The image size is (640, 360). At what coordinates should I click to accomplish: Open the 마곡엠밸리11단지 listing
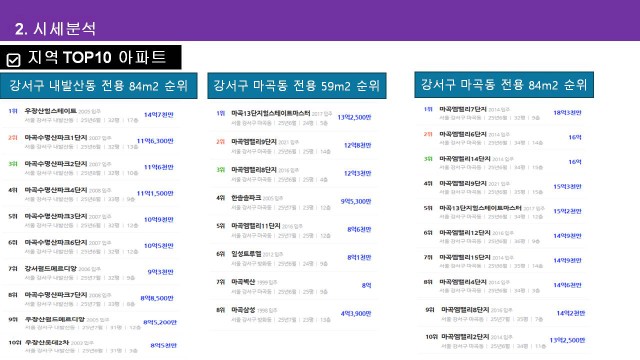[256, 226]
